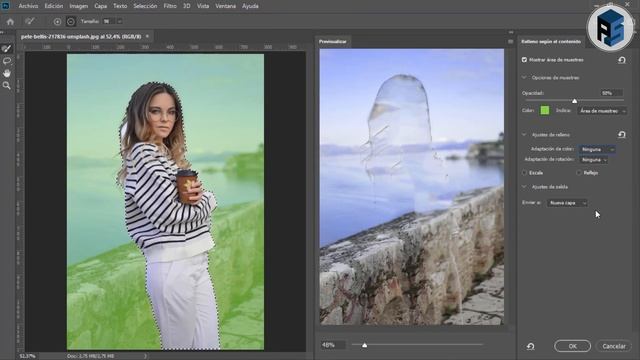Click the filled preview image thumbnail
640x360 pixels.
(411, 187)
